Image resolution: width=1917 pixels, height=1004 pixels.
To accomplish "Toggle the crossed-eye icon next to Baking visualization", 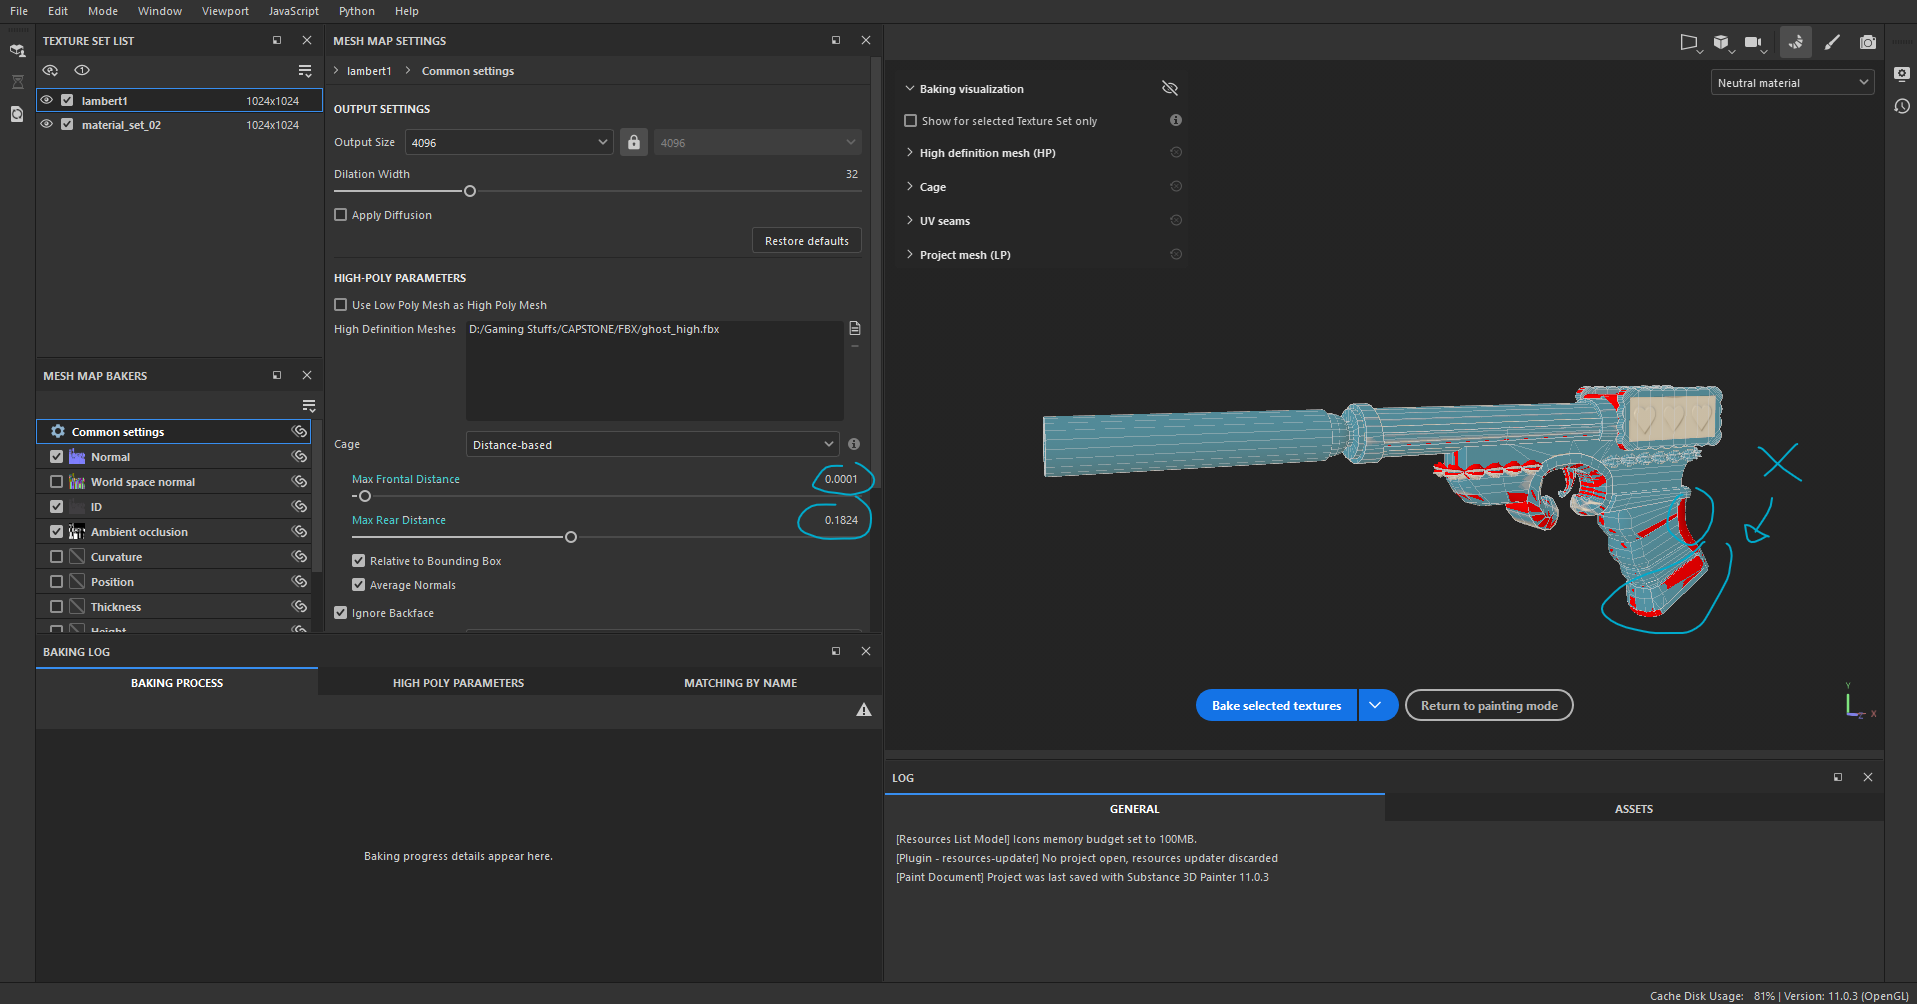I will 1169,89.
